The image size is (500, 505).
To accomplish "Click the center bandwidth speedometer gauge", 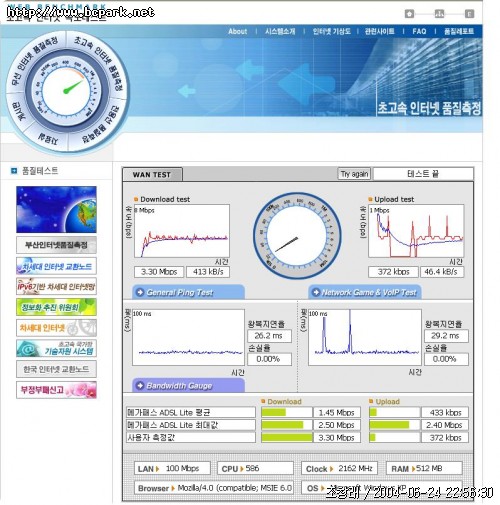I will click(297, 236).
